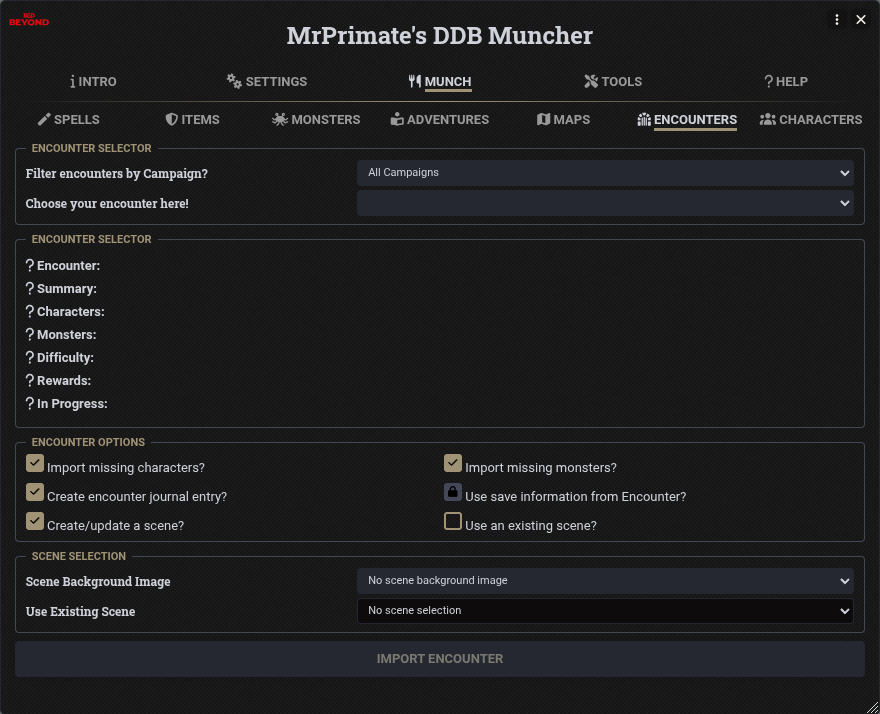Click the lock icon for save information
This screenshot has height=714, width=880.
click(x=453, y=492)
